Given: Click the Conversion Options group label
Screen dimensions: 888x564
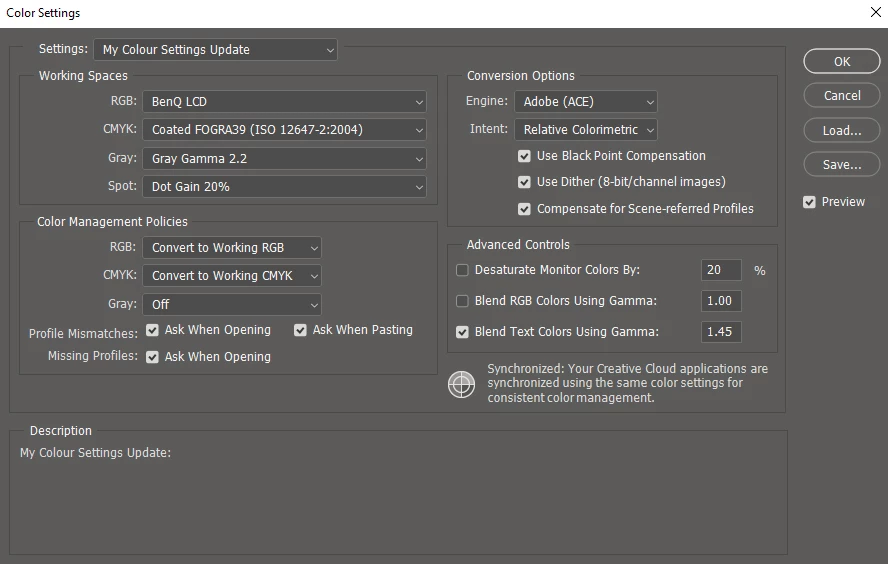Looking at the screenshot, I should pos(520,76).
